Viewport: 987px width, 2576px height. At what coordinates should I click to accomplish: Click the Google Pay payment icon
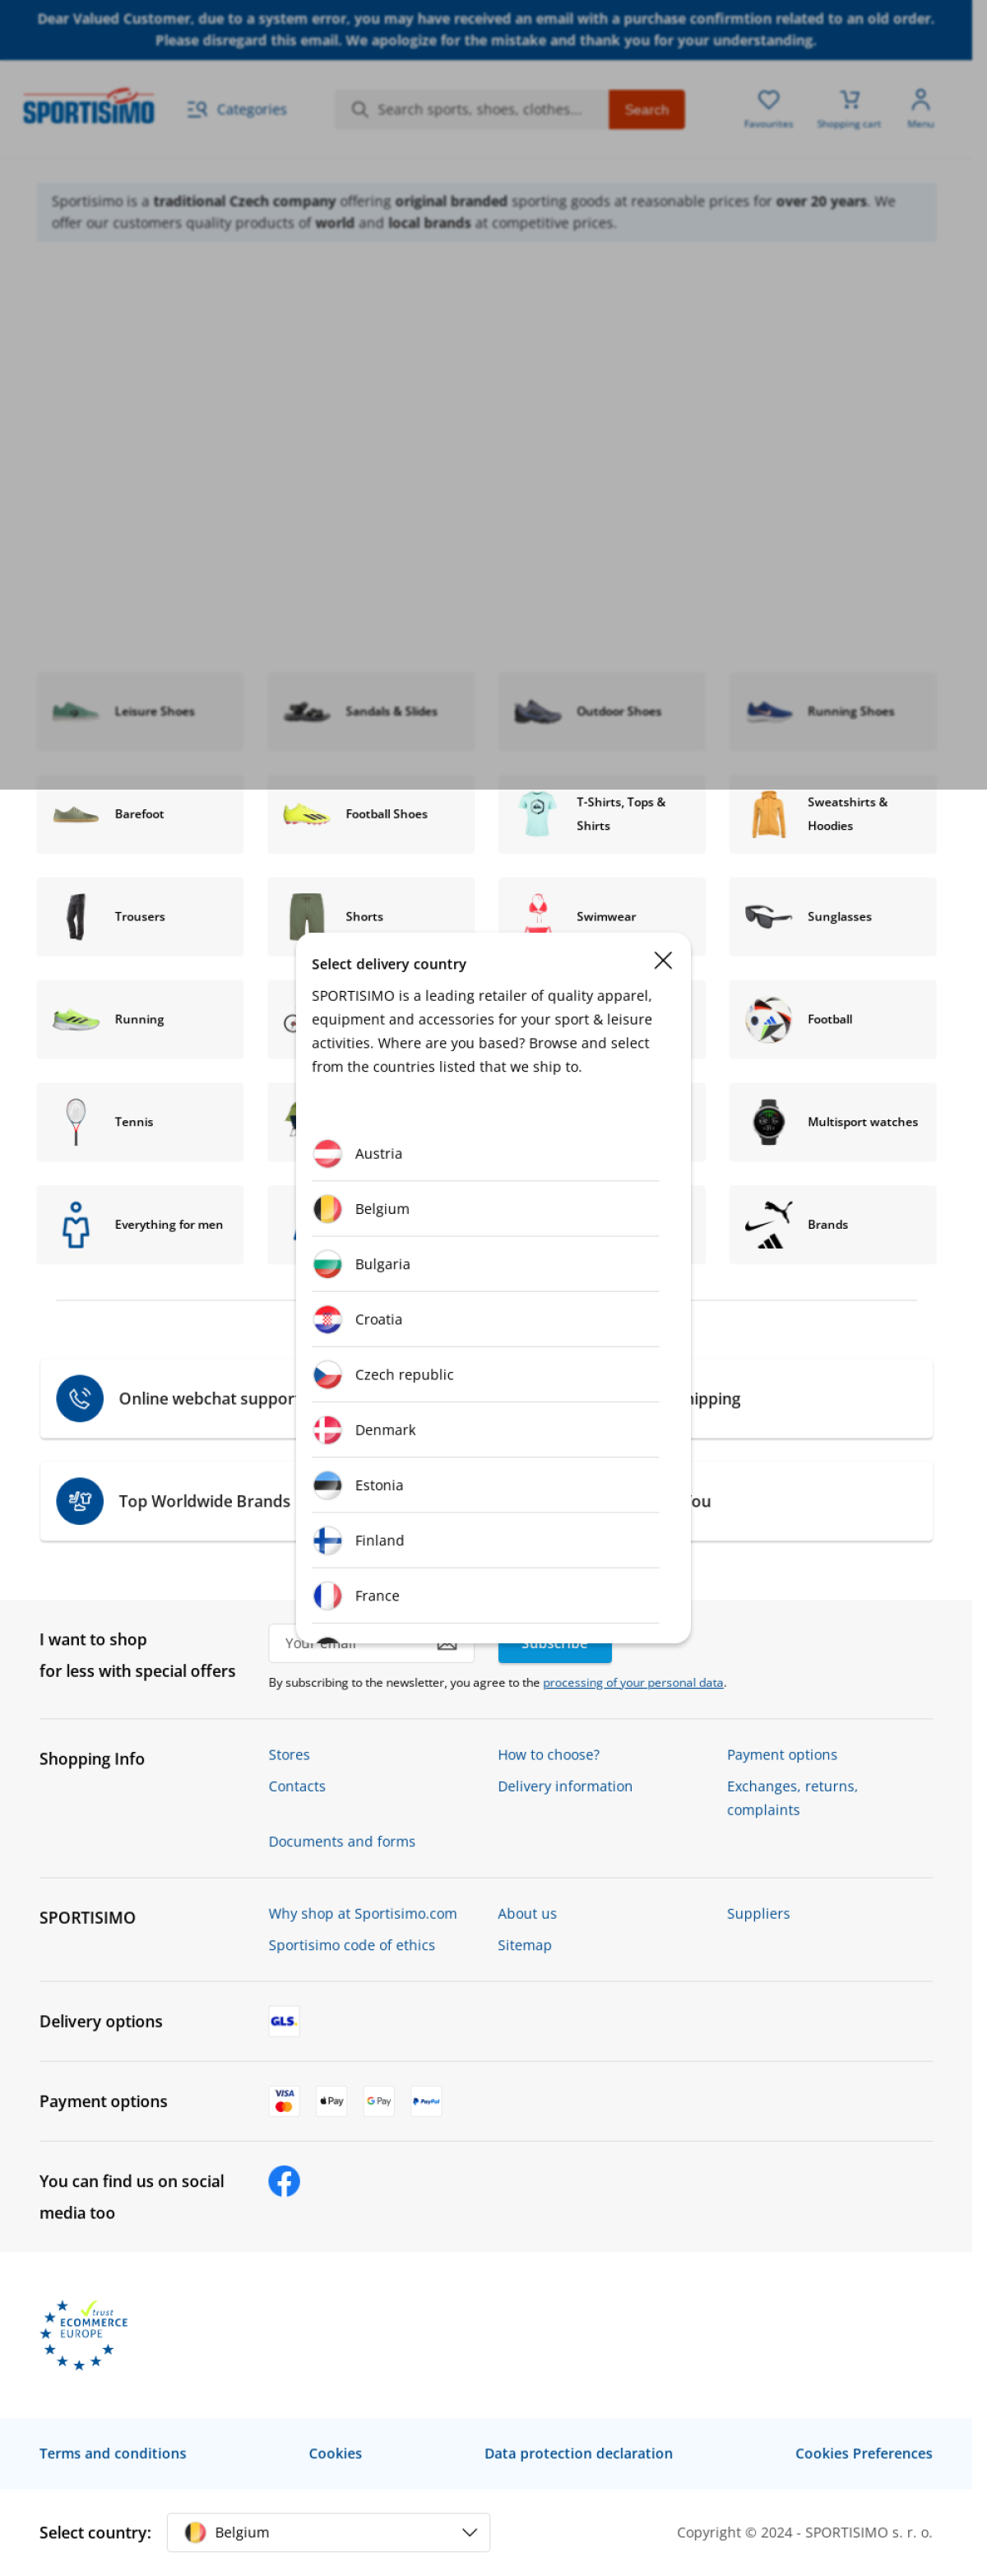click(379, 2100)
